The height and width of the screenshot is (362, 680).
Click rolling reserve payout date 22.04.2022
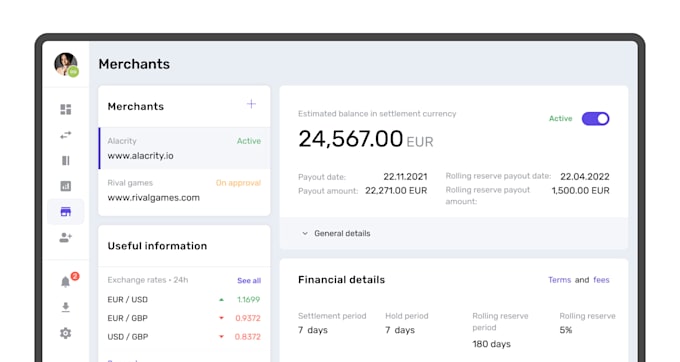(x=585, y=177)
